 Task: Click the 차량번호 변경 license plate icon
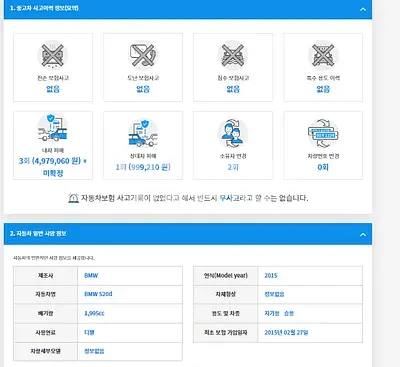(323, 133)
